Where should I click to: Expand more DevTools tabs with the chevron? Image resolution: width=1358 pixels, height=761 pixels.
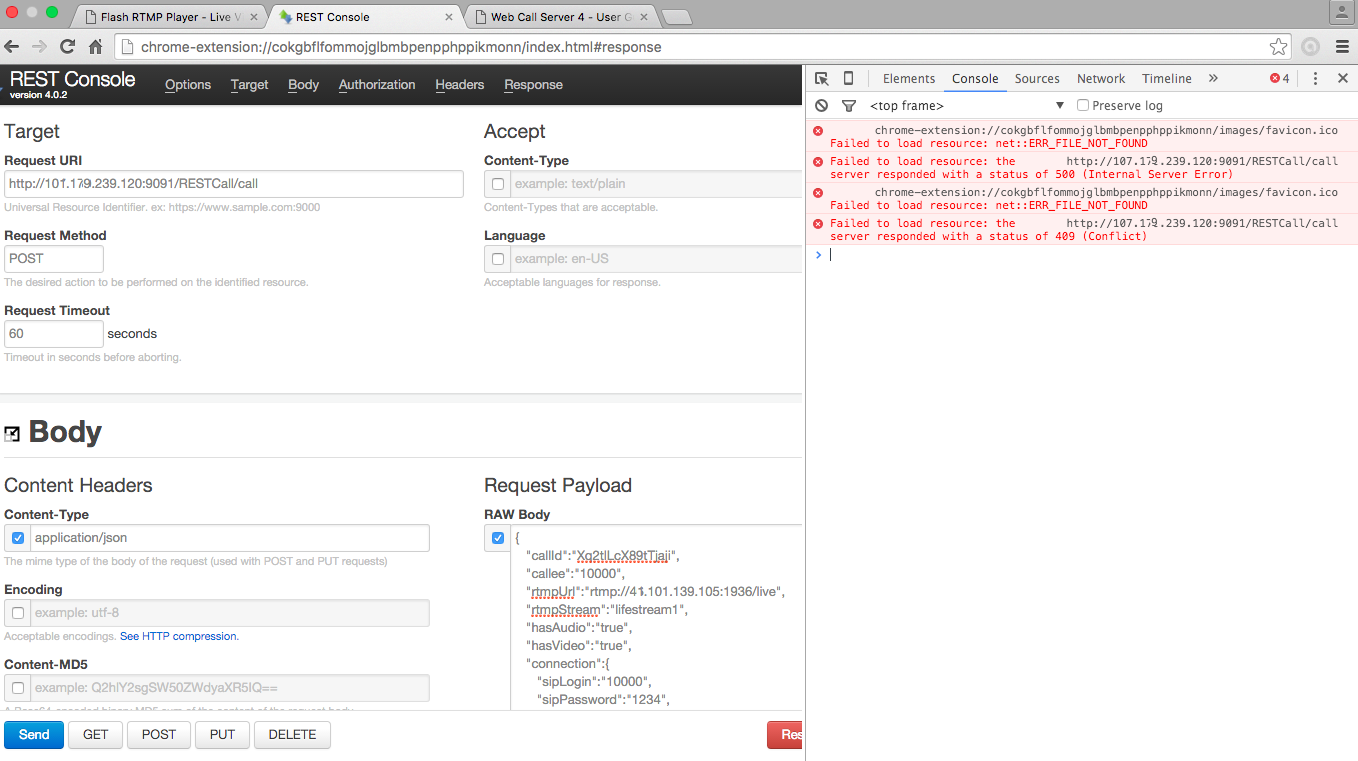coord(1213,78)
